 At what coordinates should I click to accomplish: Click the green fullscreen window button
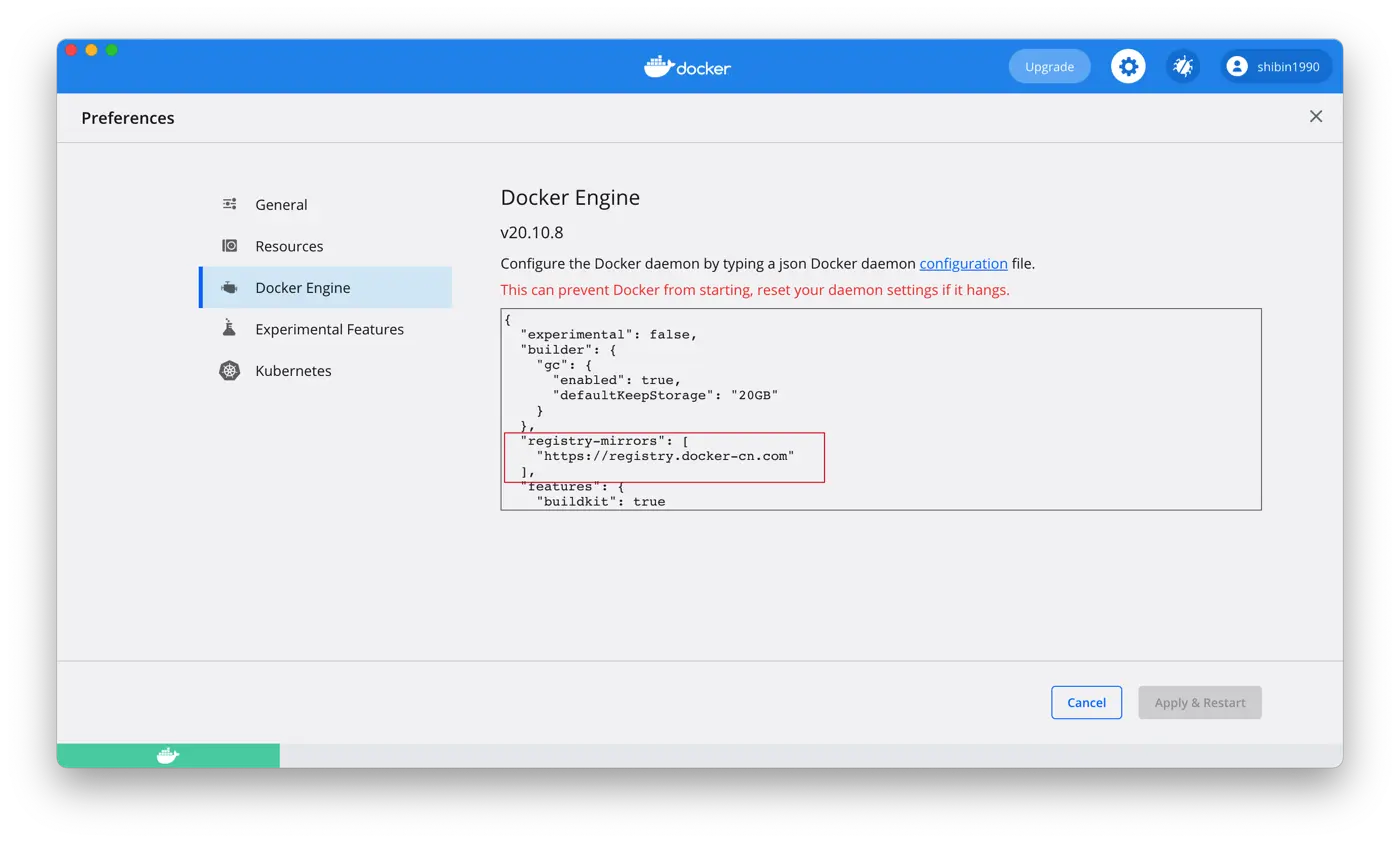(112, 50)
